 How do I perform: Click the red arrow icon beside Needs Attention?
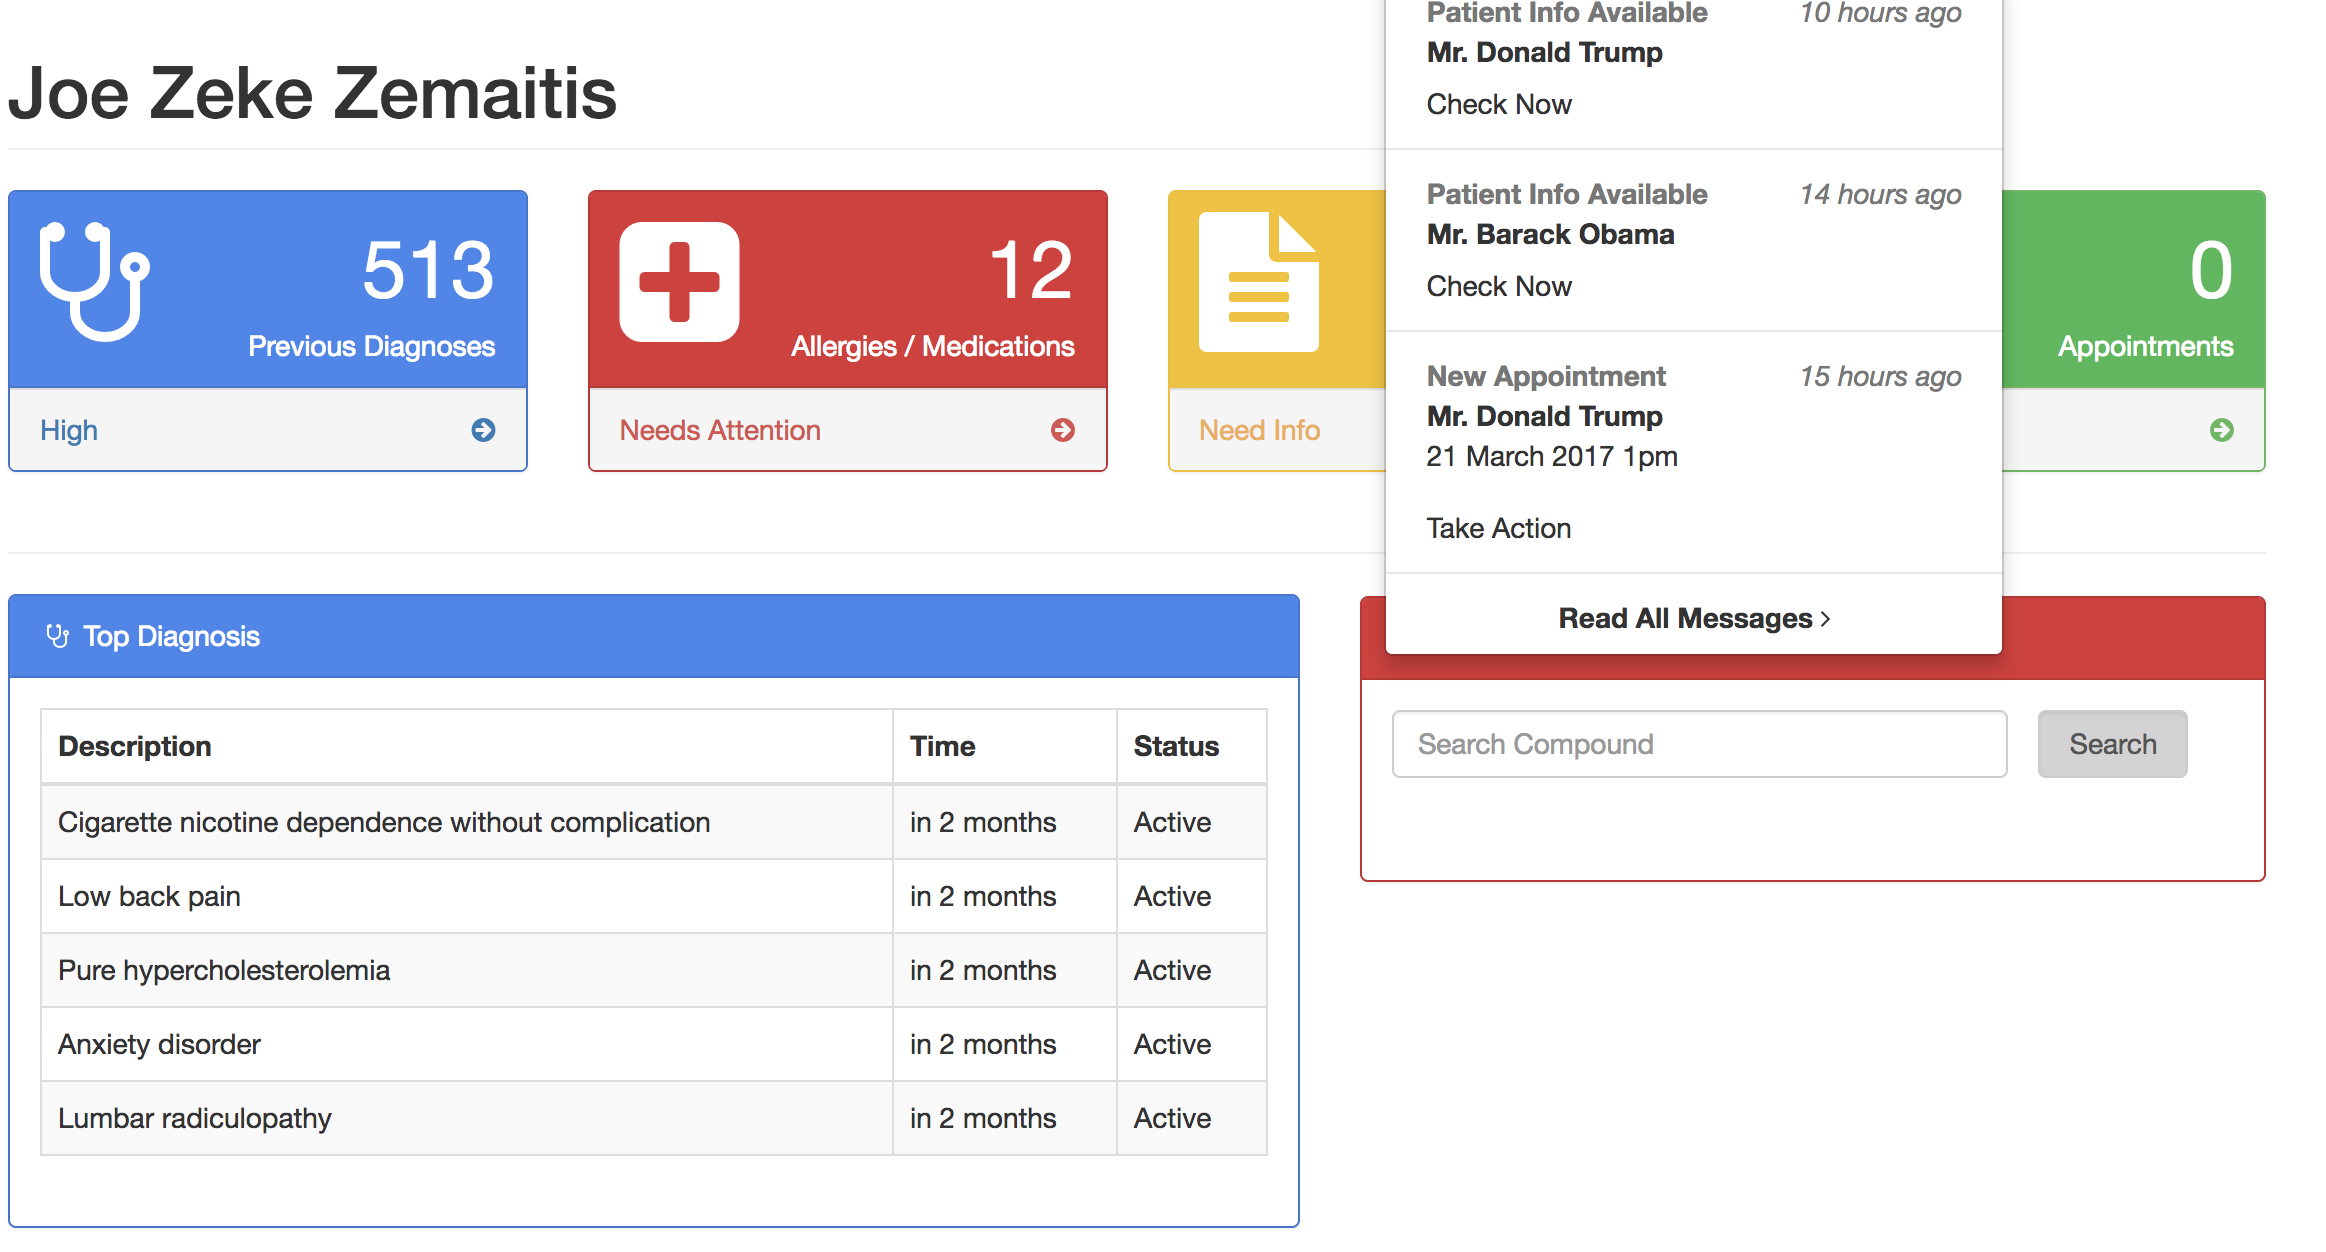1063,430
